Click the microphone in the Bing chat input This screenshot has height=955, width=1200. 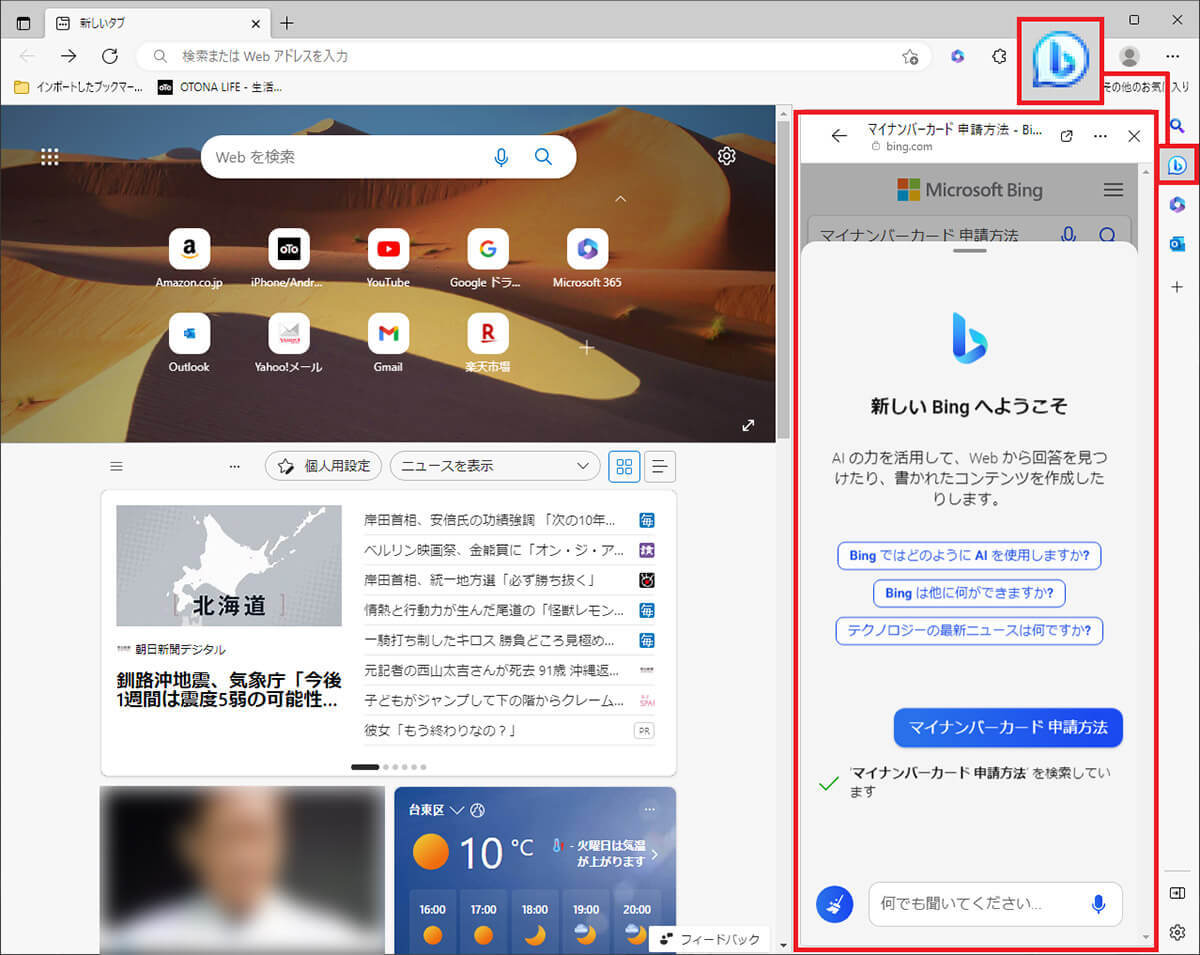1098,904
